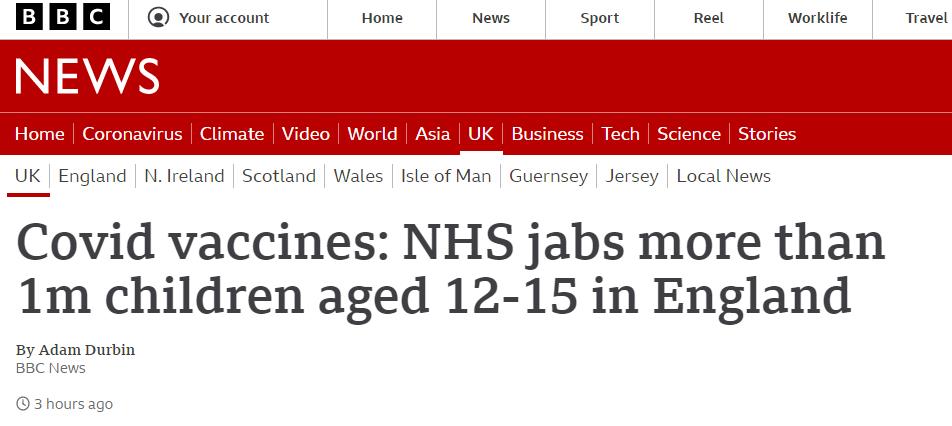Viewport: 952px width, 426px height.
Task: Open Reel in top navigation
Action: (709, 18)
